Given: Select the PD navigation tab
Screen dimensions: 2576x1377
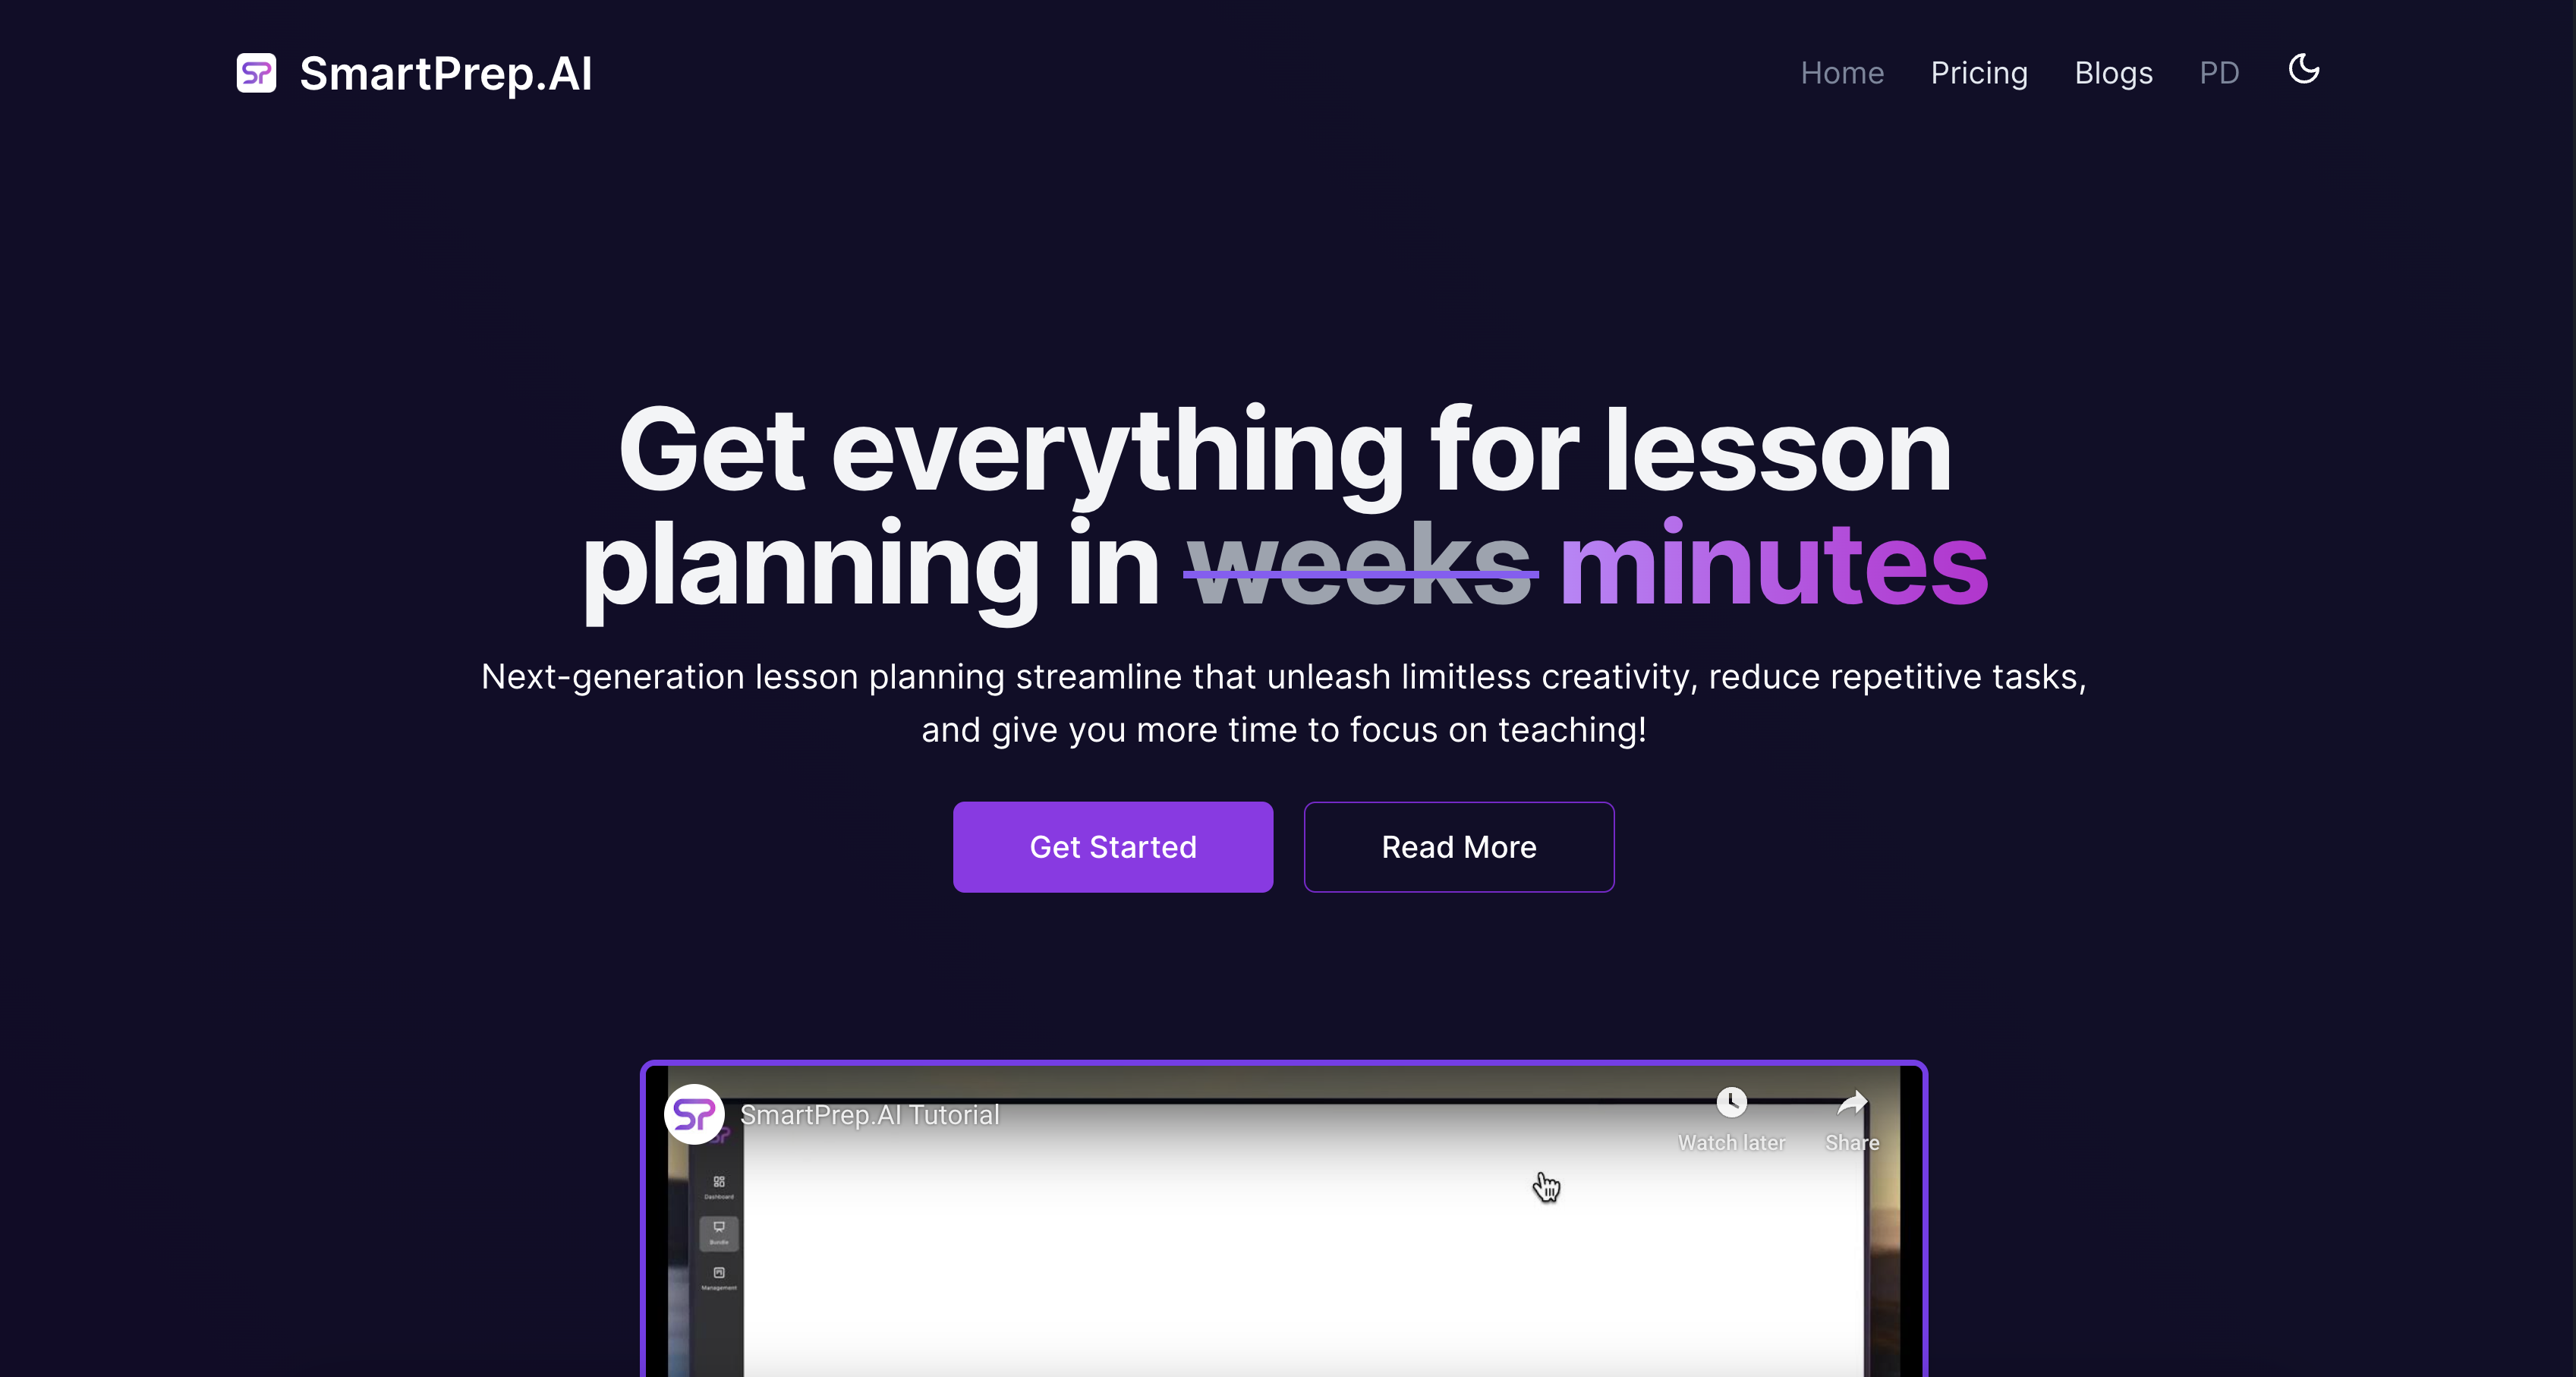Looking at the screenshot, I should tap(2220, 71).
